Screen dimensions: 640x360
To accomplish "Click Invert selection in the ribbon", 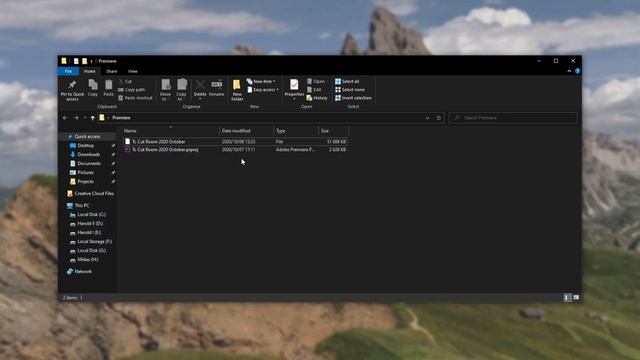I will coord(353,98).
